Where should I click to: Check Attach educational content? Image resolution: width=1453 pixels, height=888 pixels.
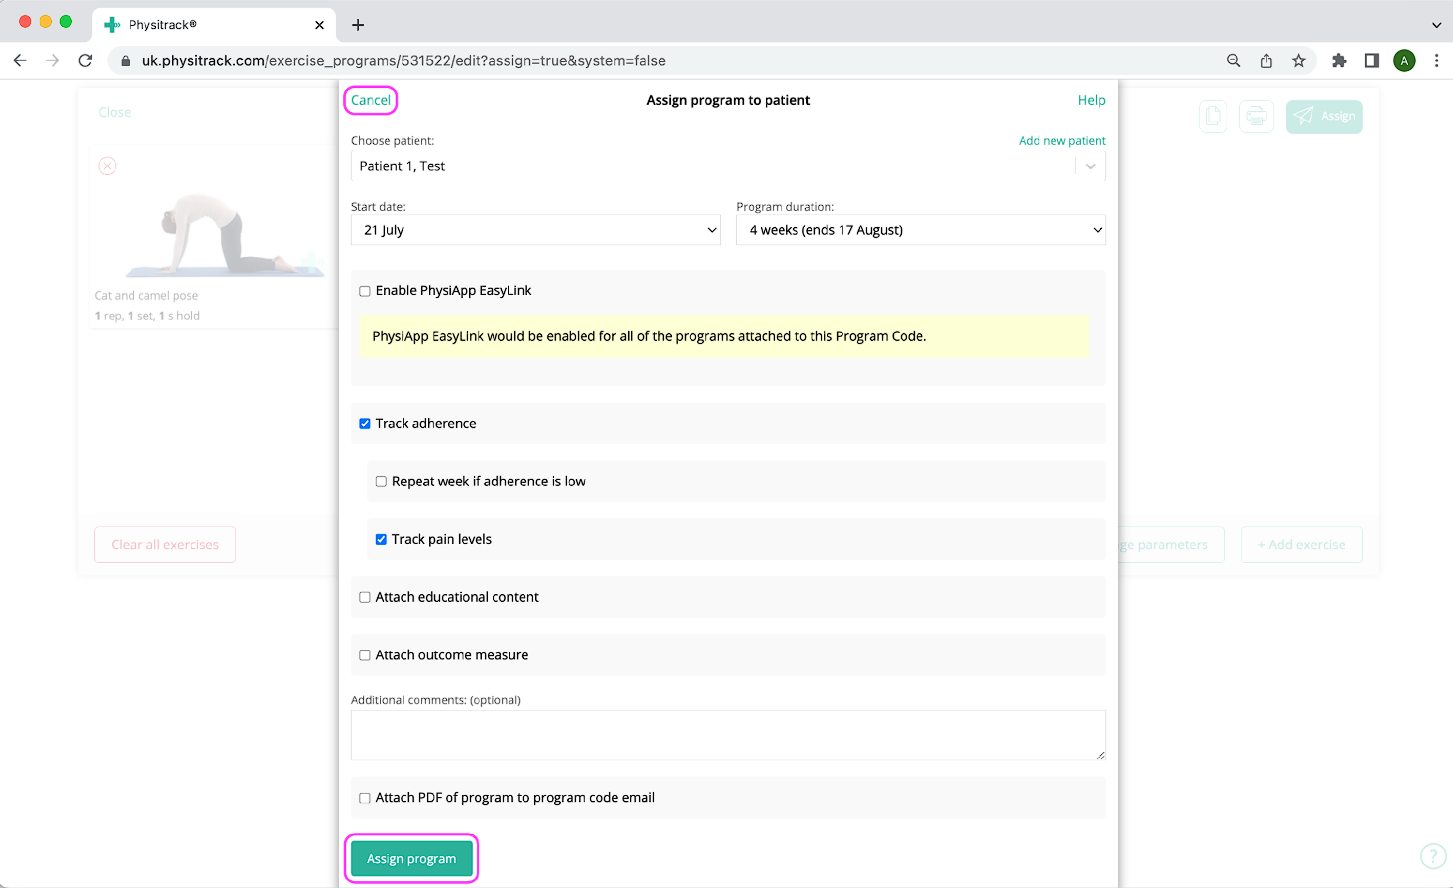[x=365, y=598]
